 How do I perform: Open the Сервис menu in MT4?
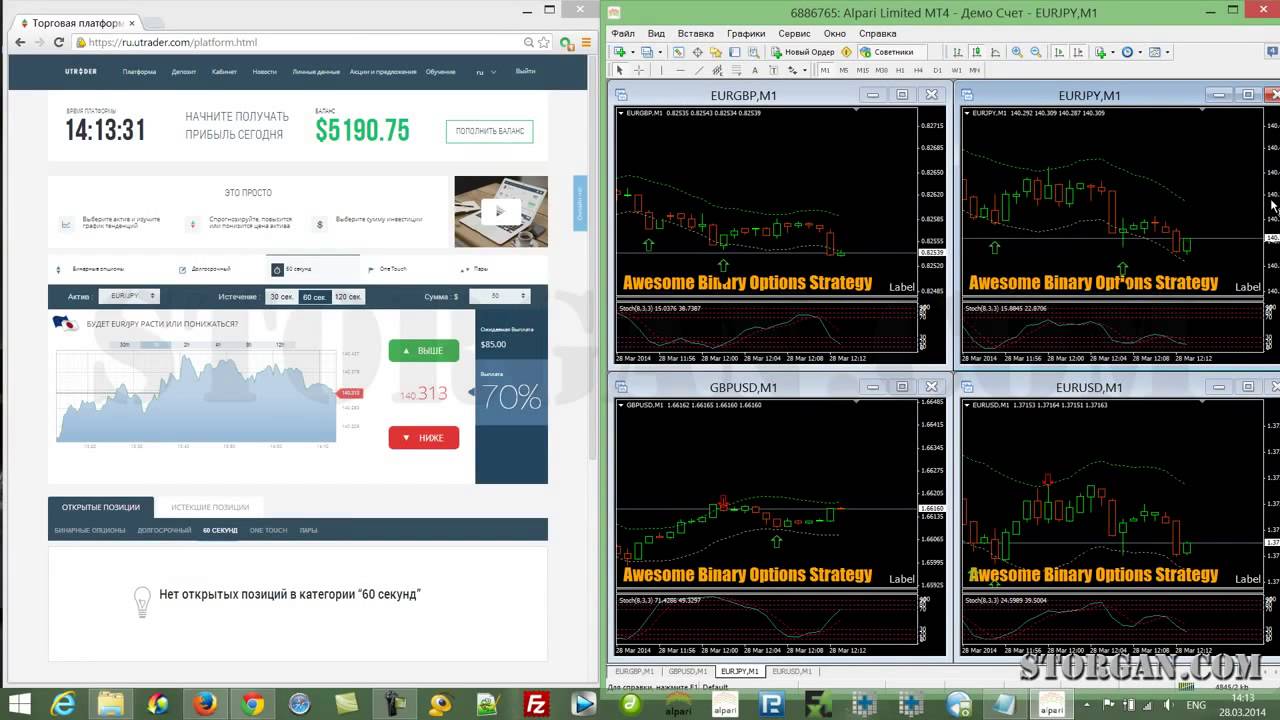[794, 33]
